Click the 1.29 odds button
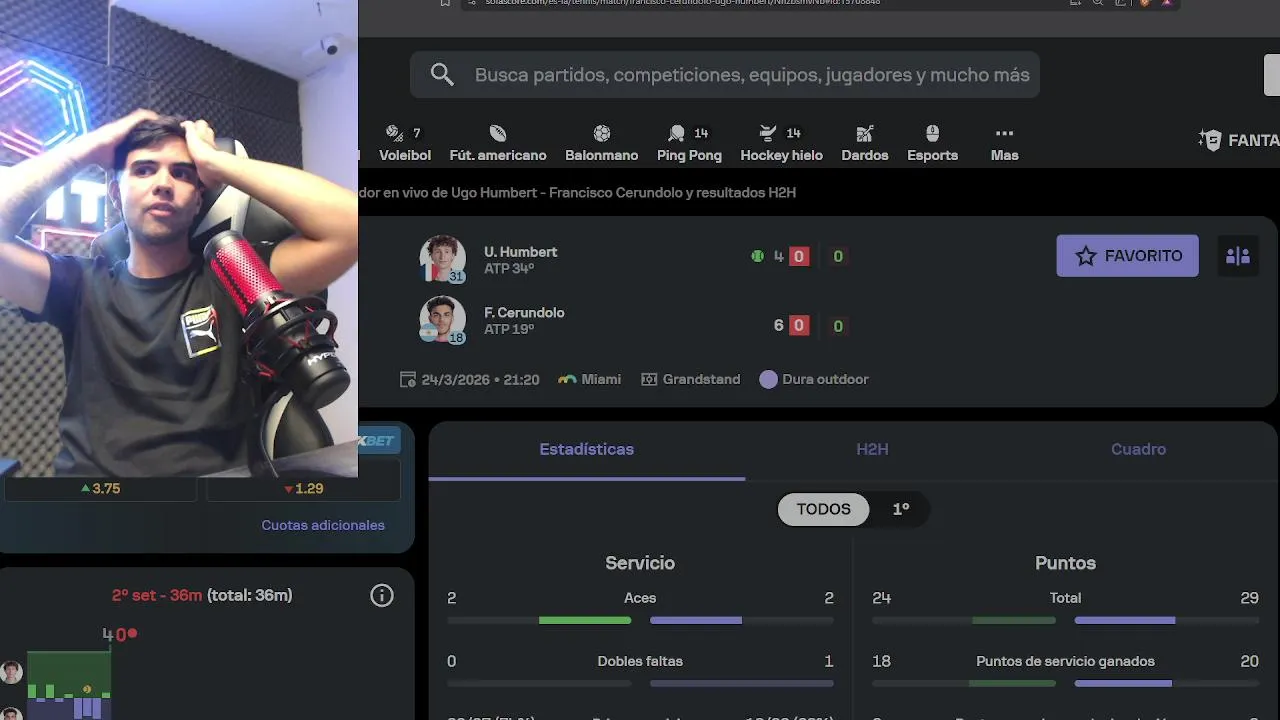The height and width of the screenshot is (720, 1280). click(303, 489)
